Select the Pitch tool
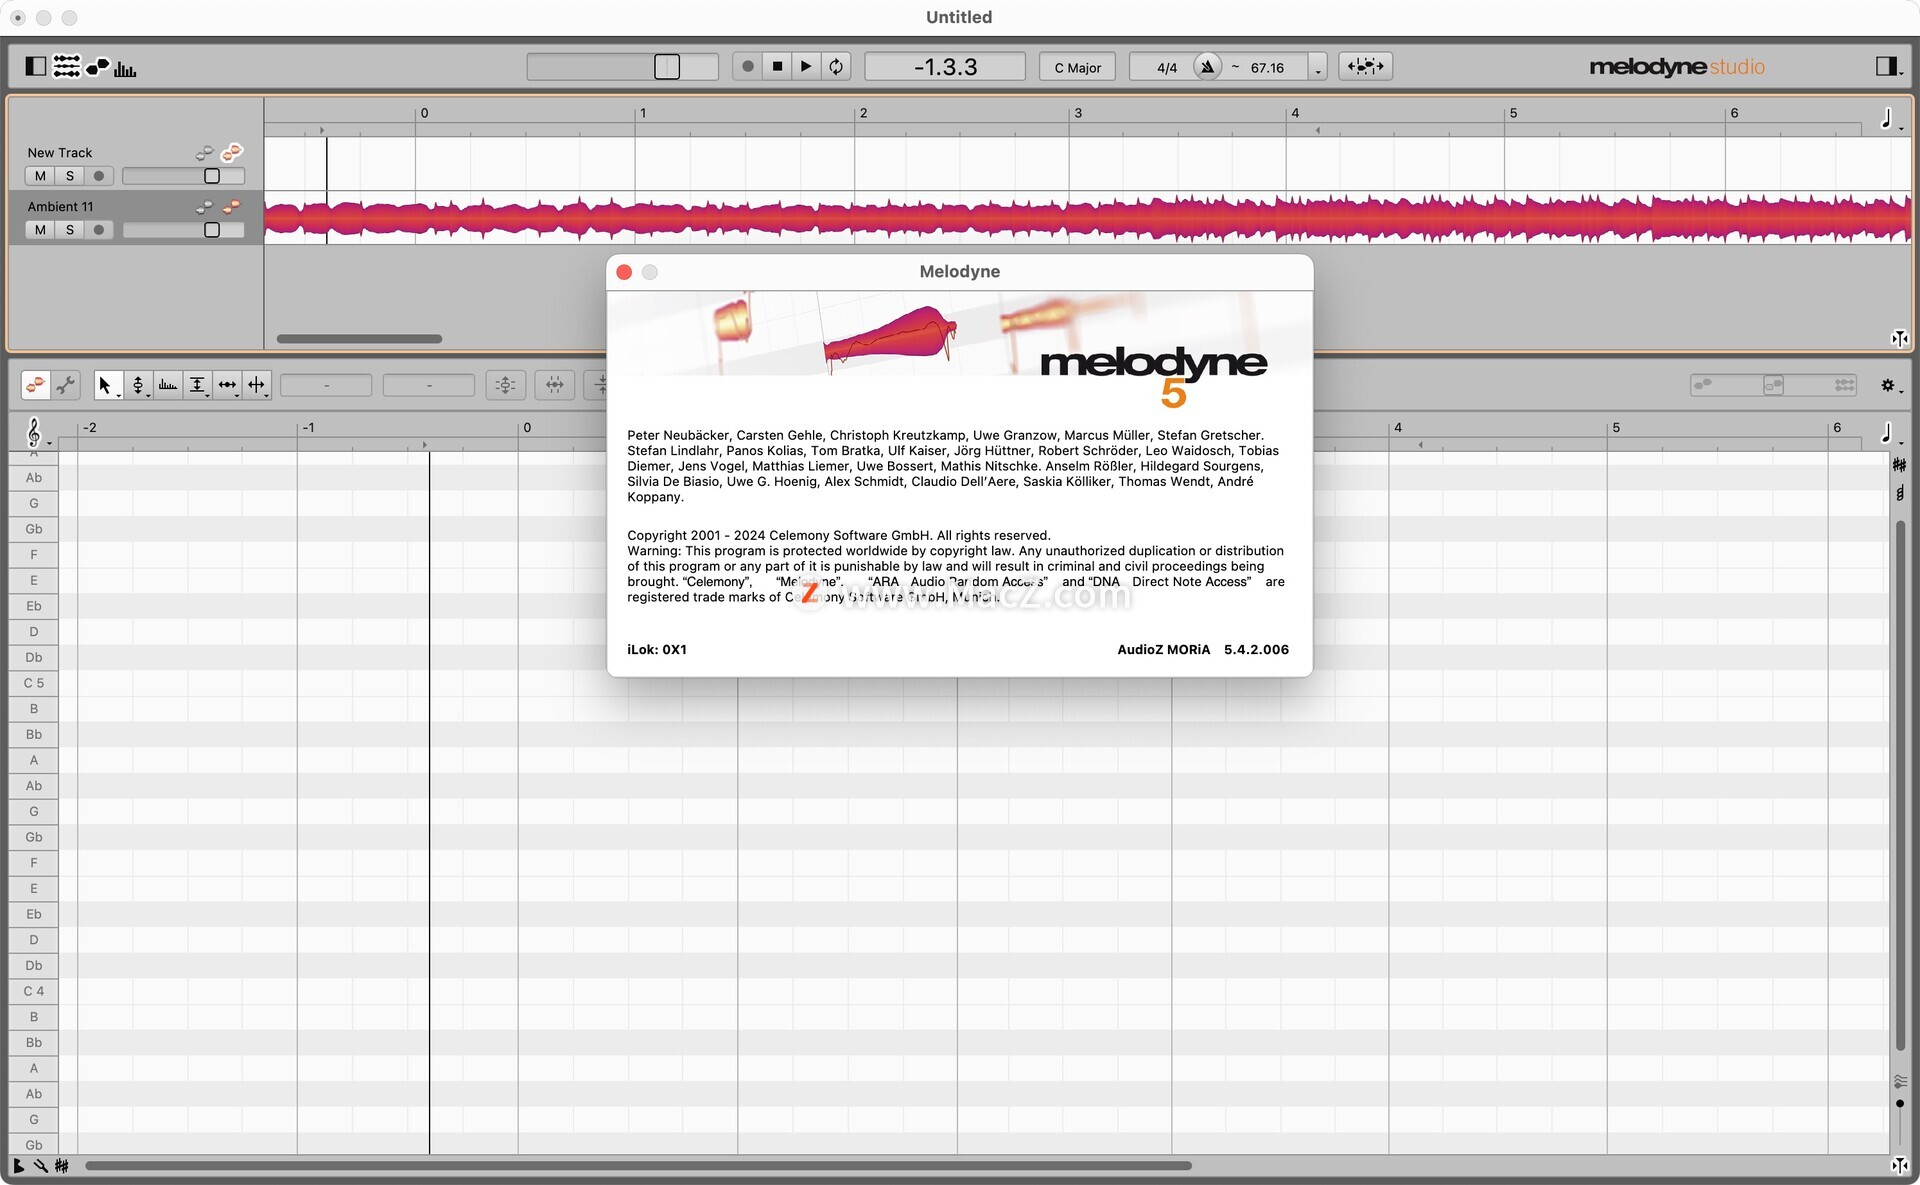1920x1185 pixels. pos(138,385)
